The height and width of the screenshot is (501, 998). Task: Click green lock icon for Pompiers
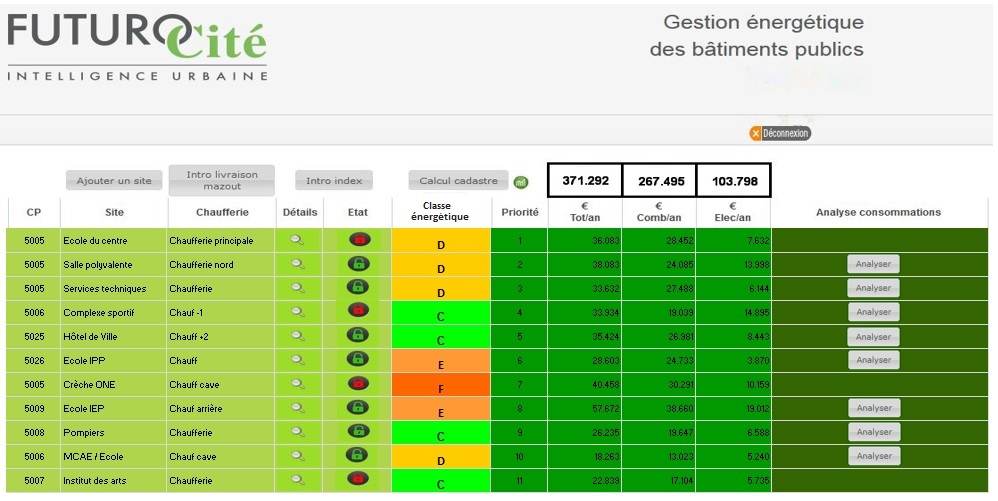(358, 431)
